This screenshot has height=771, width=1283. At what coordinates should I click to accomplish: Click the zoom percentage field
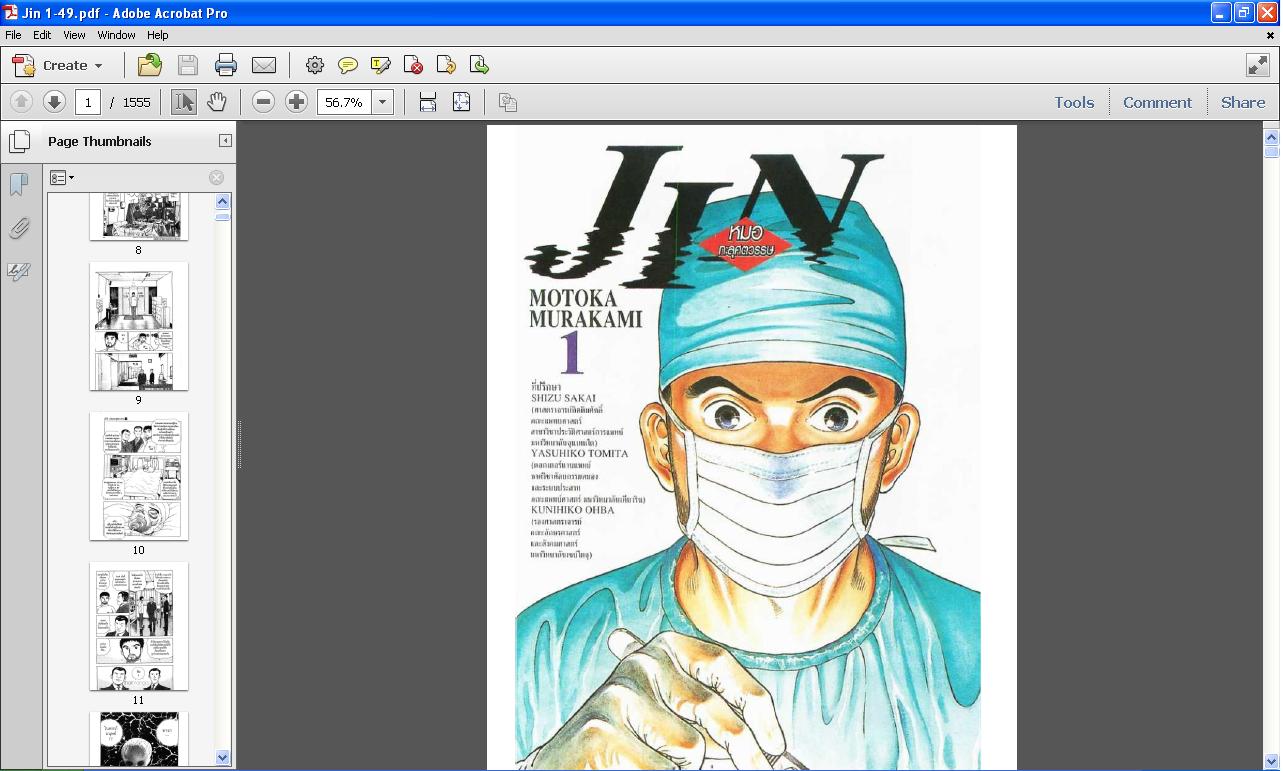344,102
